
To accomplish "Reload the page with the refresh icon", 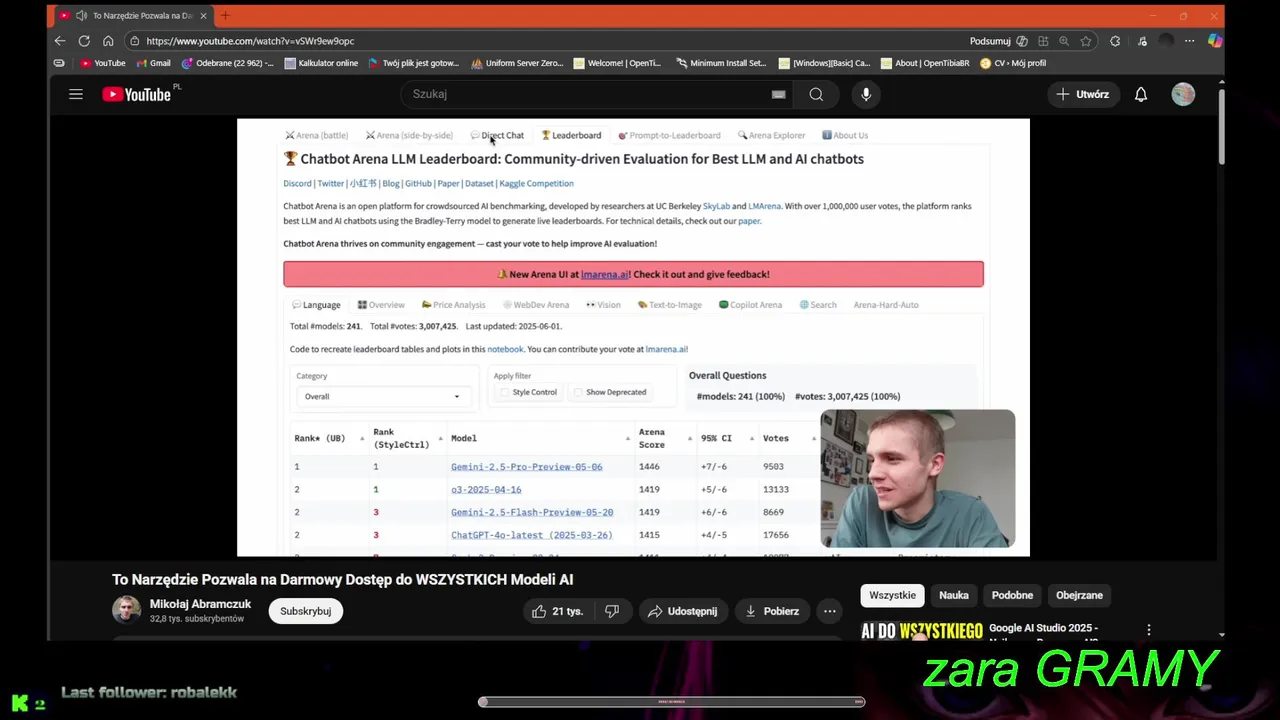I will [x=84, y=41].
